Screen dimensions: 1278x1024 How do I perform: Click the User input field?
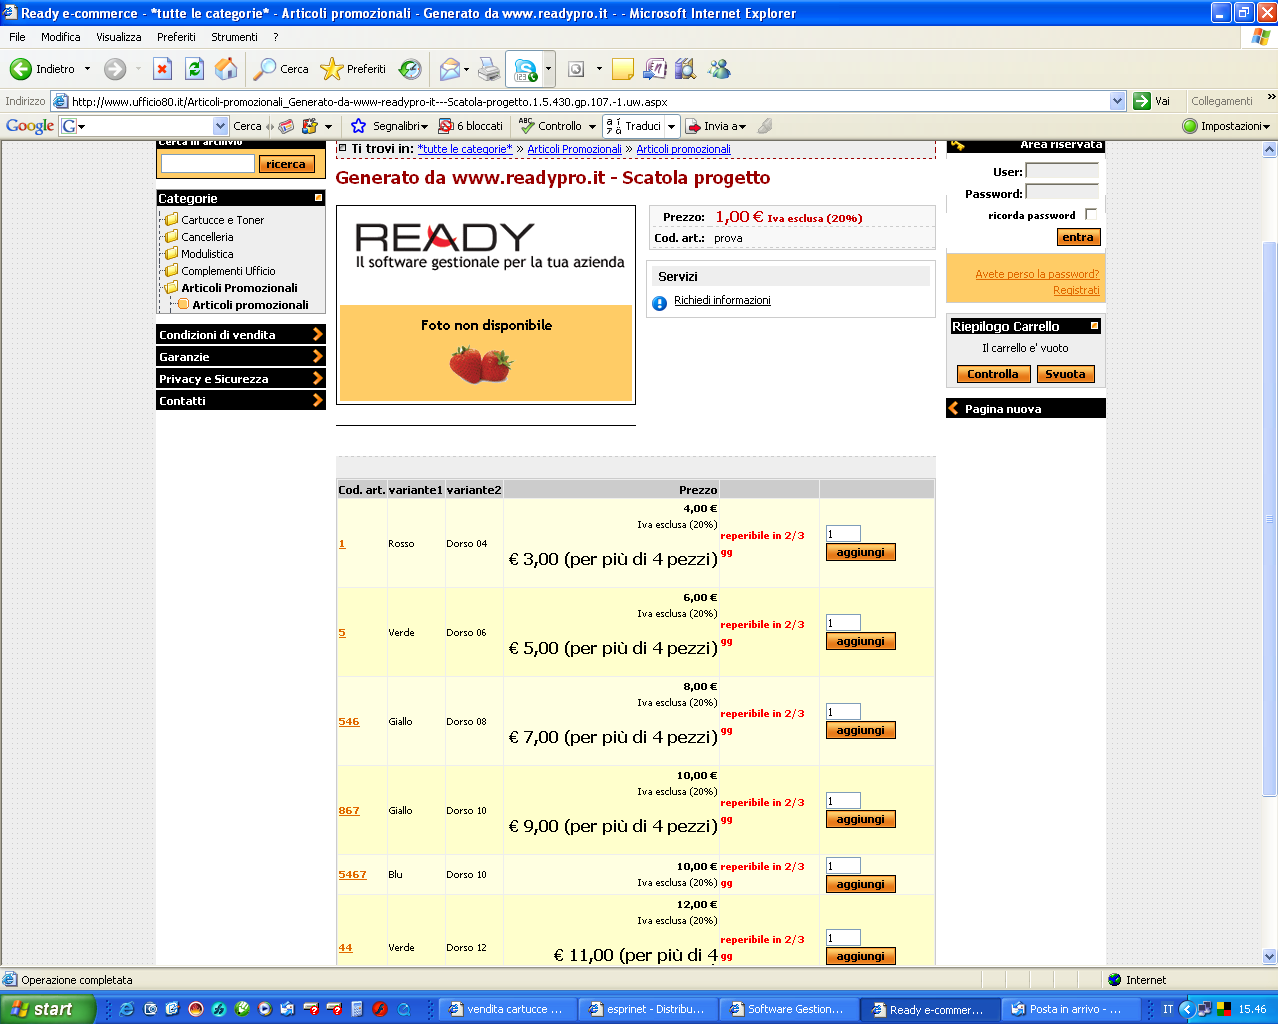tap(1062, 171)
